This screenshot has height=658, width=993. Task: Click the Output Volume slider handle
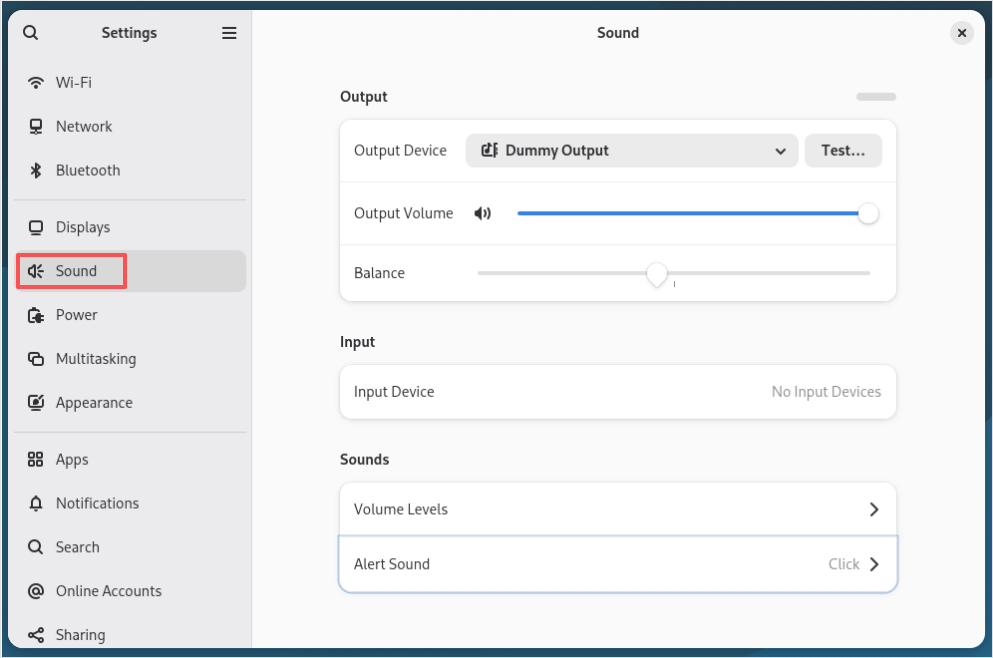tap(868, 213)
